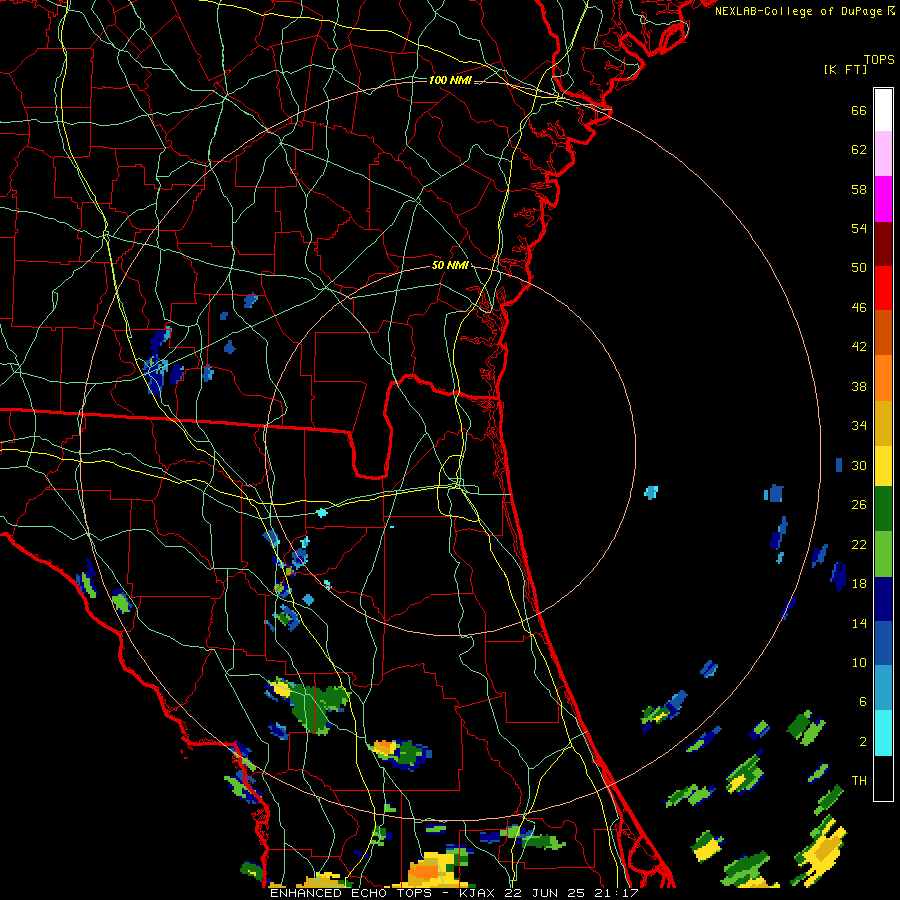The image size is (900, 900).
Task: Select the legend value 10
Action: (859, 662)
